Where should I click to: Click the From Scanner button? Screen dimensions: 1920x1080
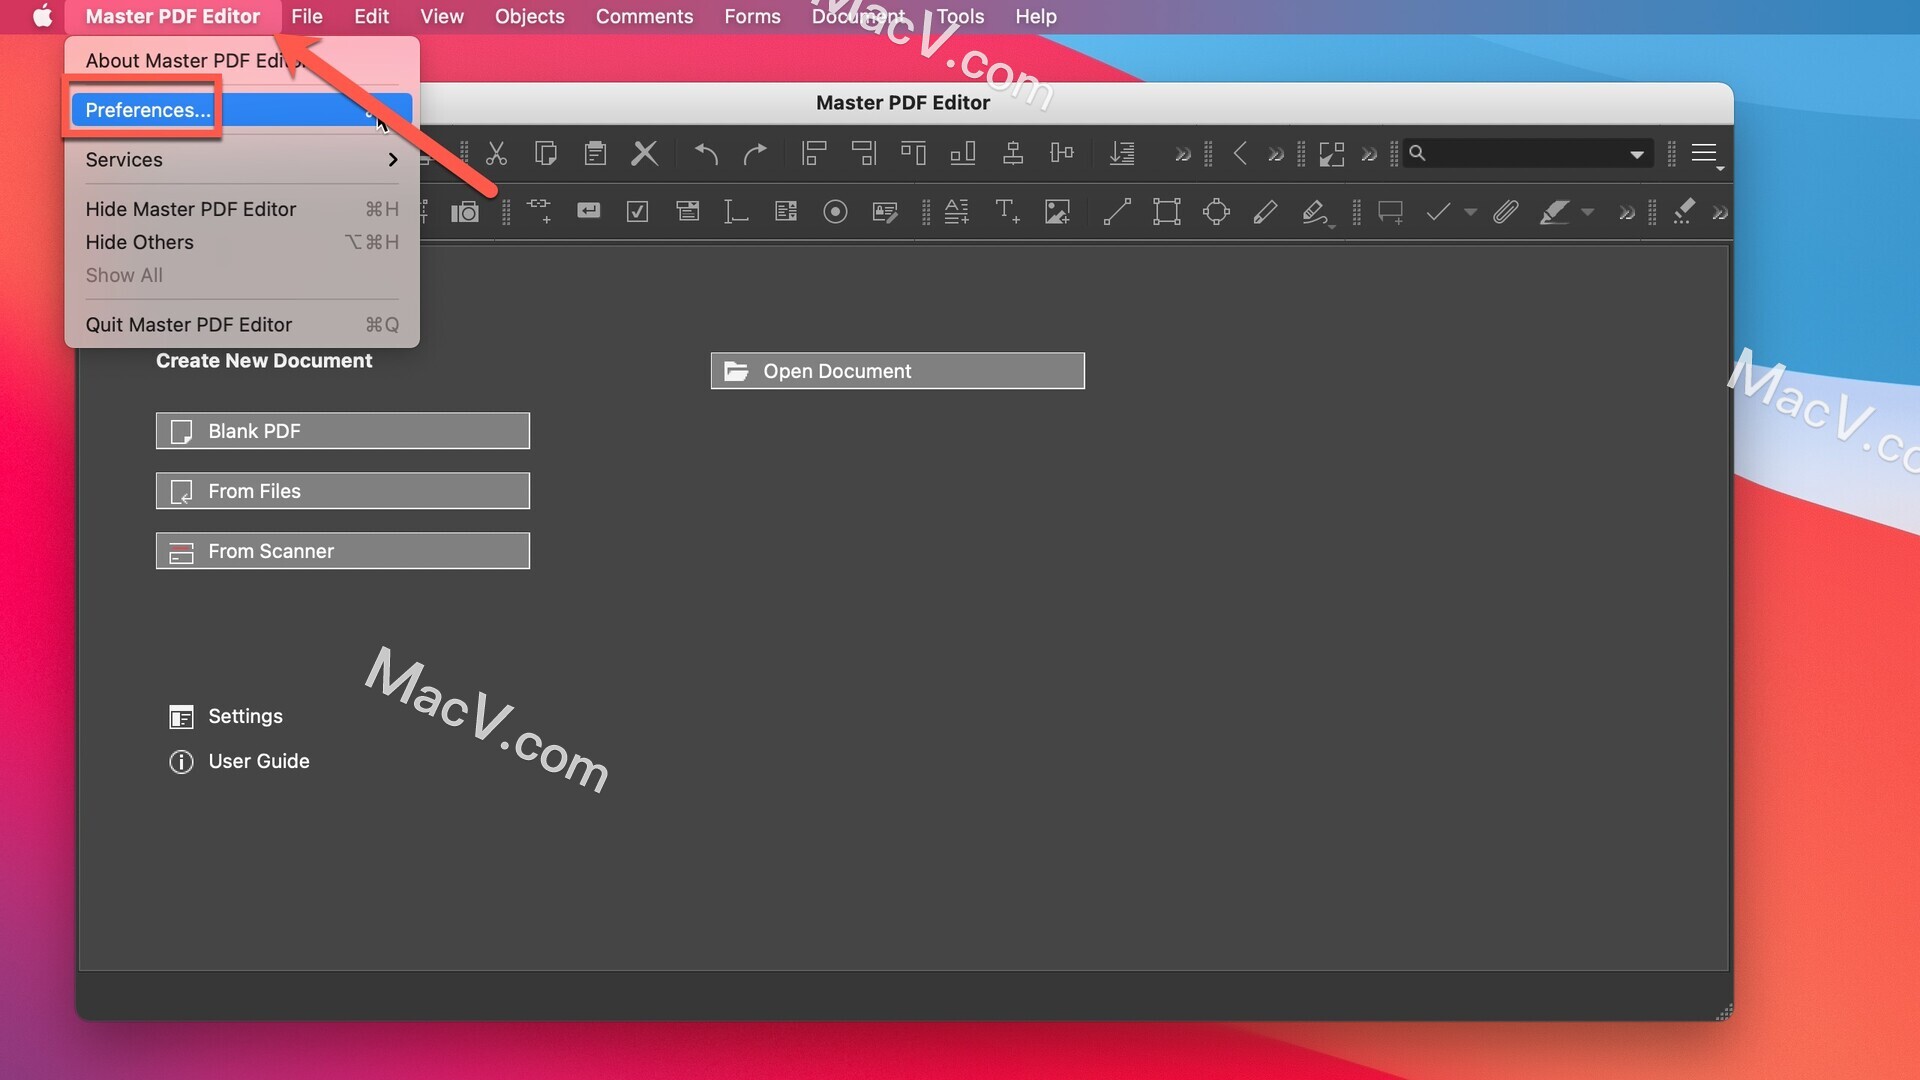tap(343, 551)
